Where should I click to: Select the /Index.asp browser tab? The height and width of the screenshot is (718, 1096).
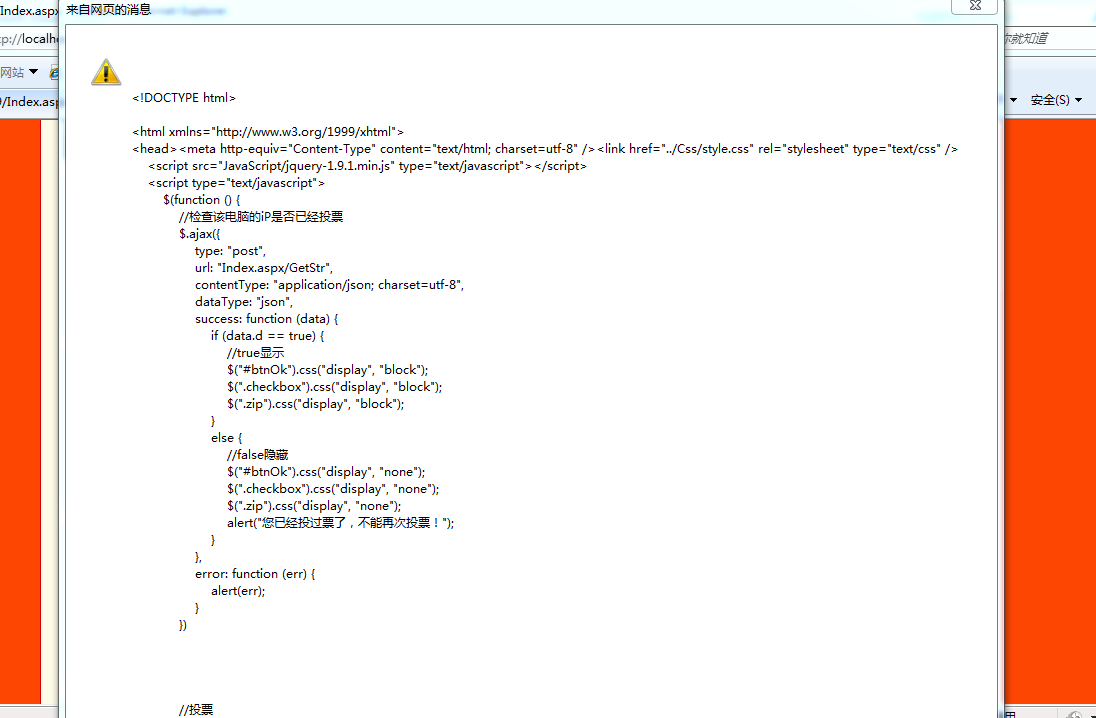(x=29, y=101)
